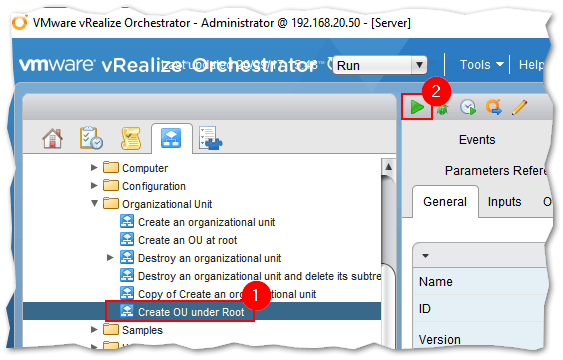The image size is (563, 360).
Task: Expand the Samples folder
Action: click(x=94, y=329)
